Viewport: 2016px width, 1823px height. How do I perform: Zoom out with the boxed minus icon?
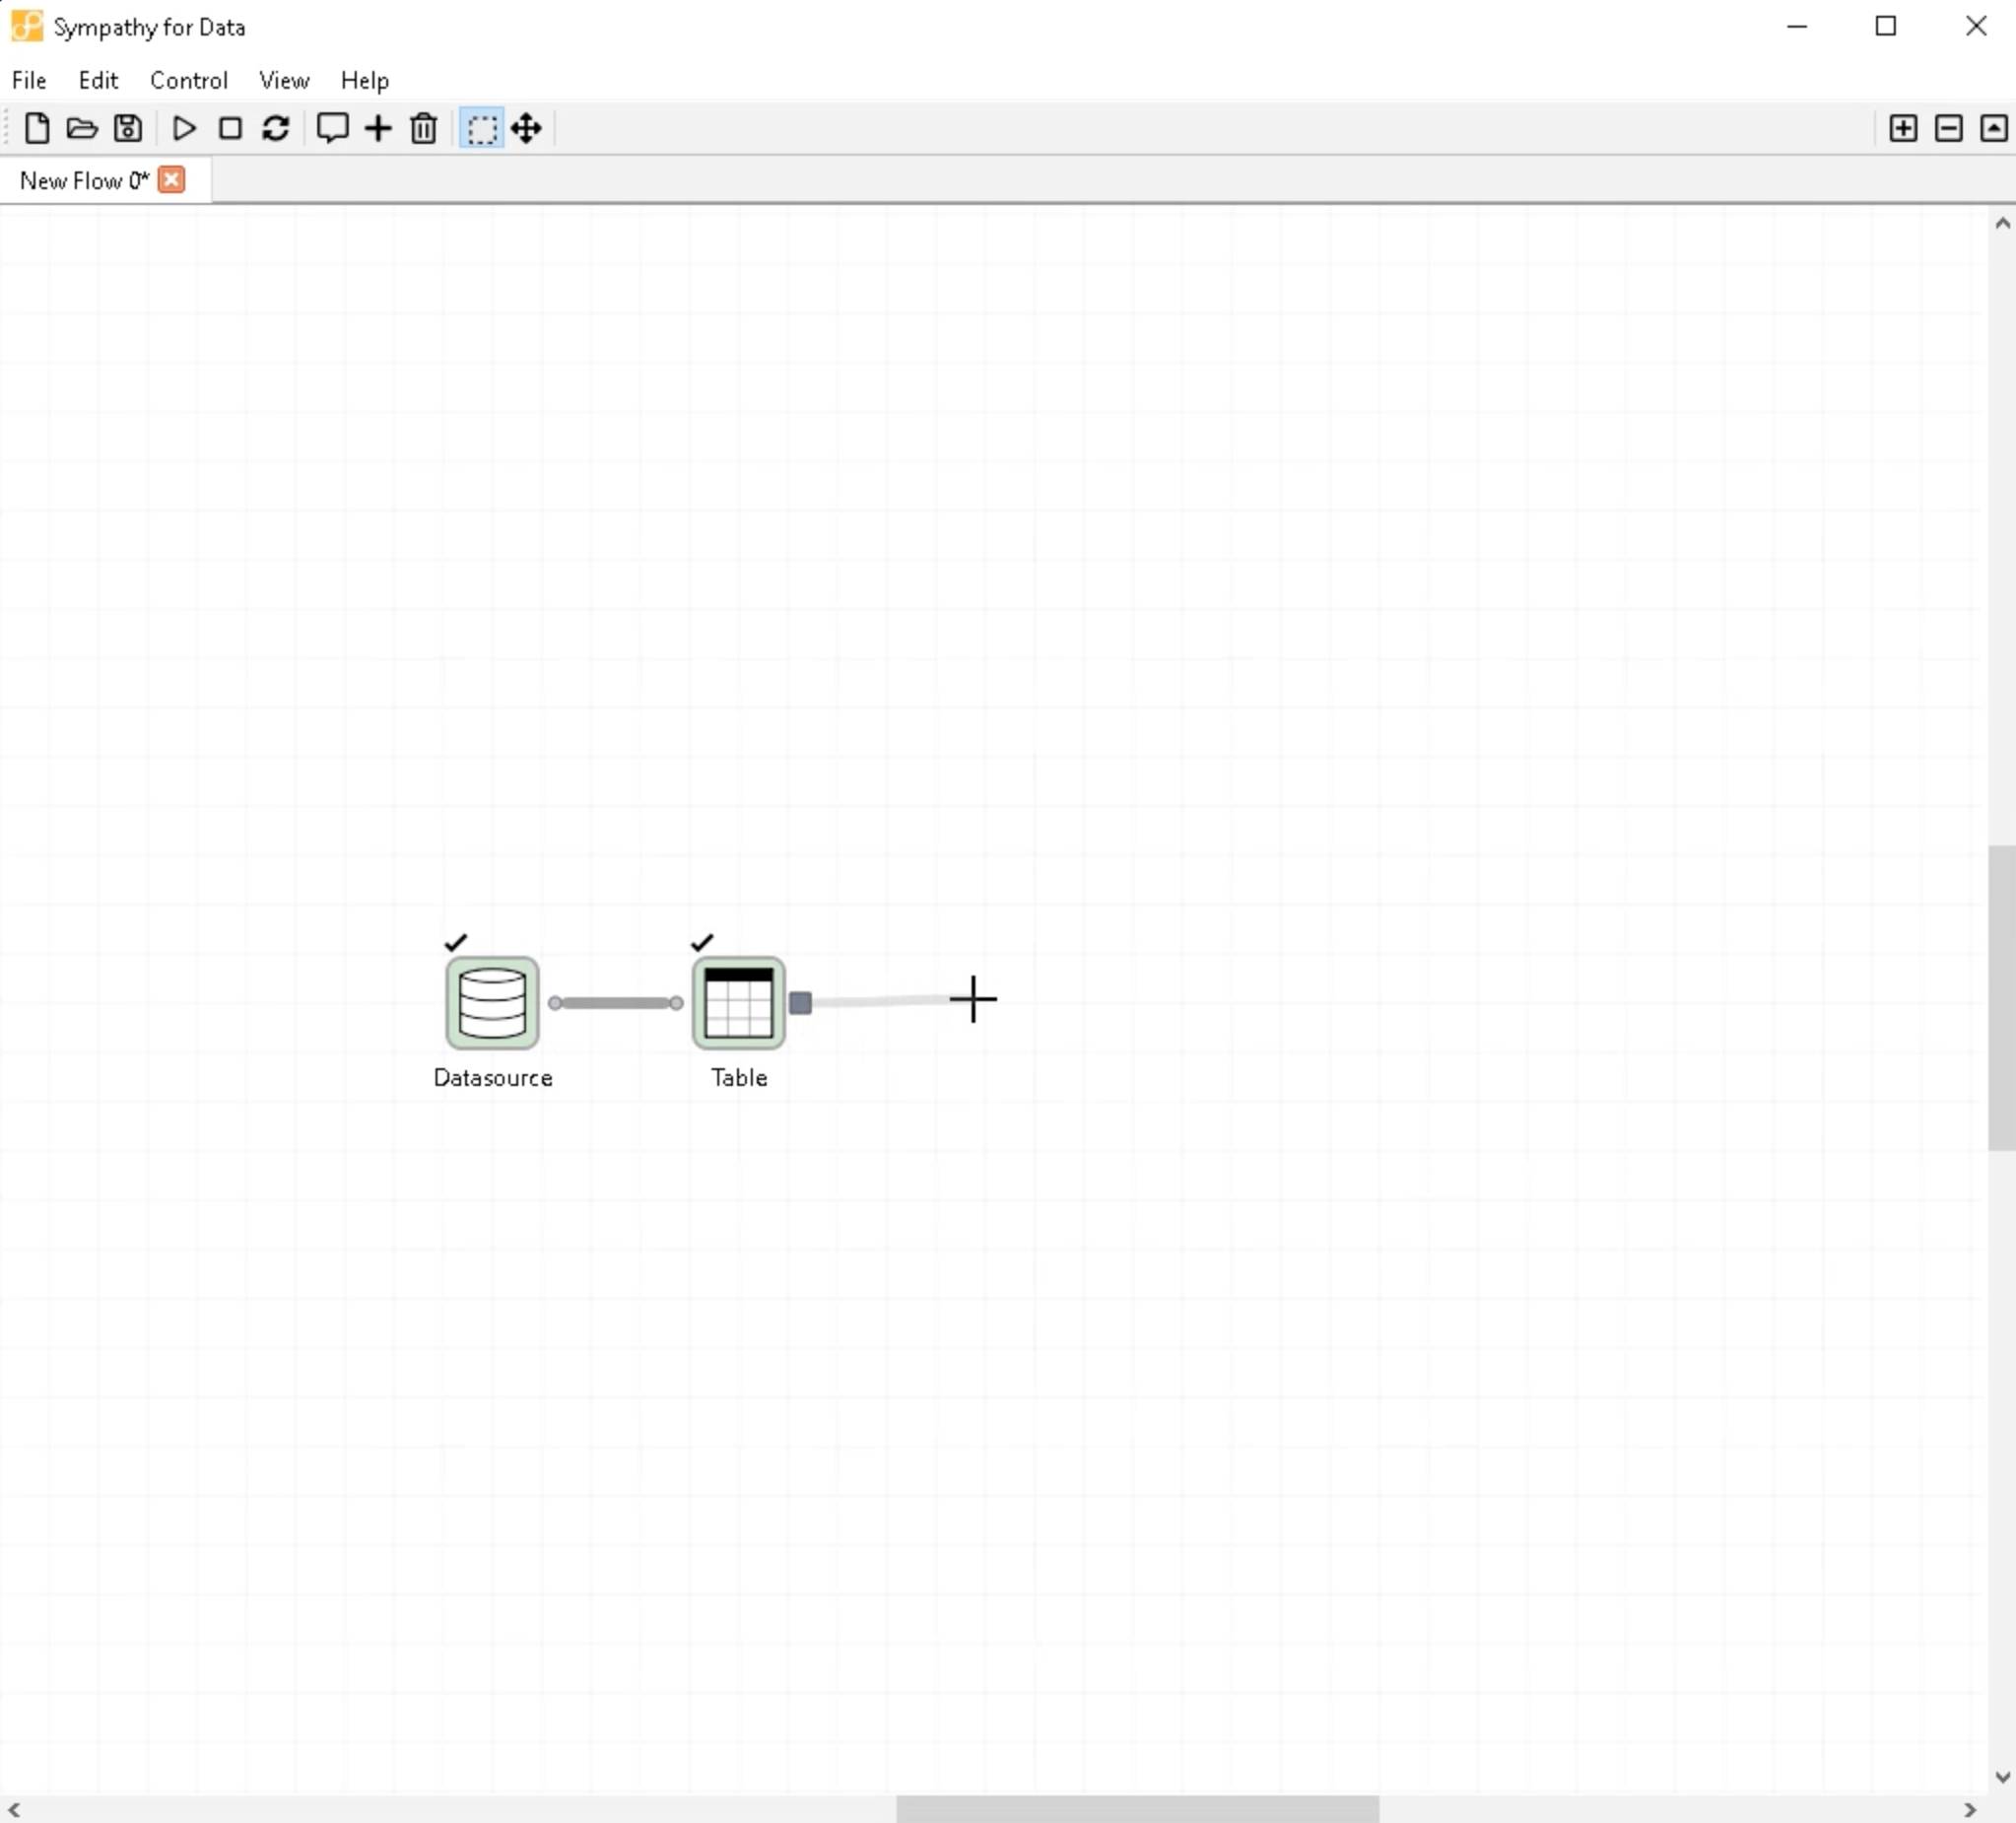pos(1948,128)
